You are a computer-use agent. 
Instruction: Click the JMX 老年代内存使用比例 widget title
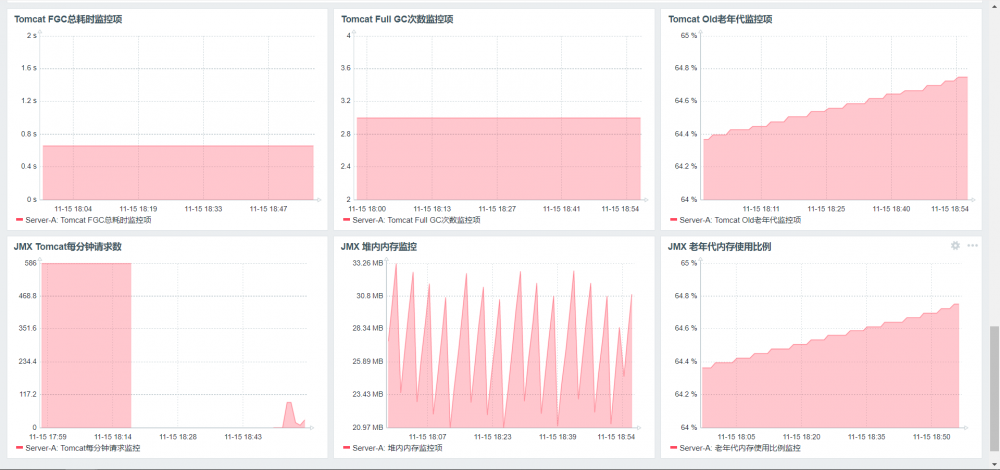click(719, 247)
